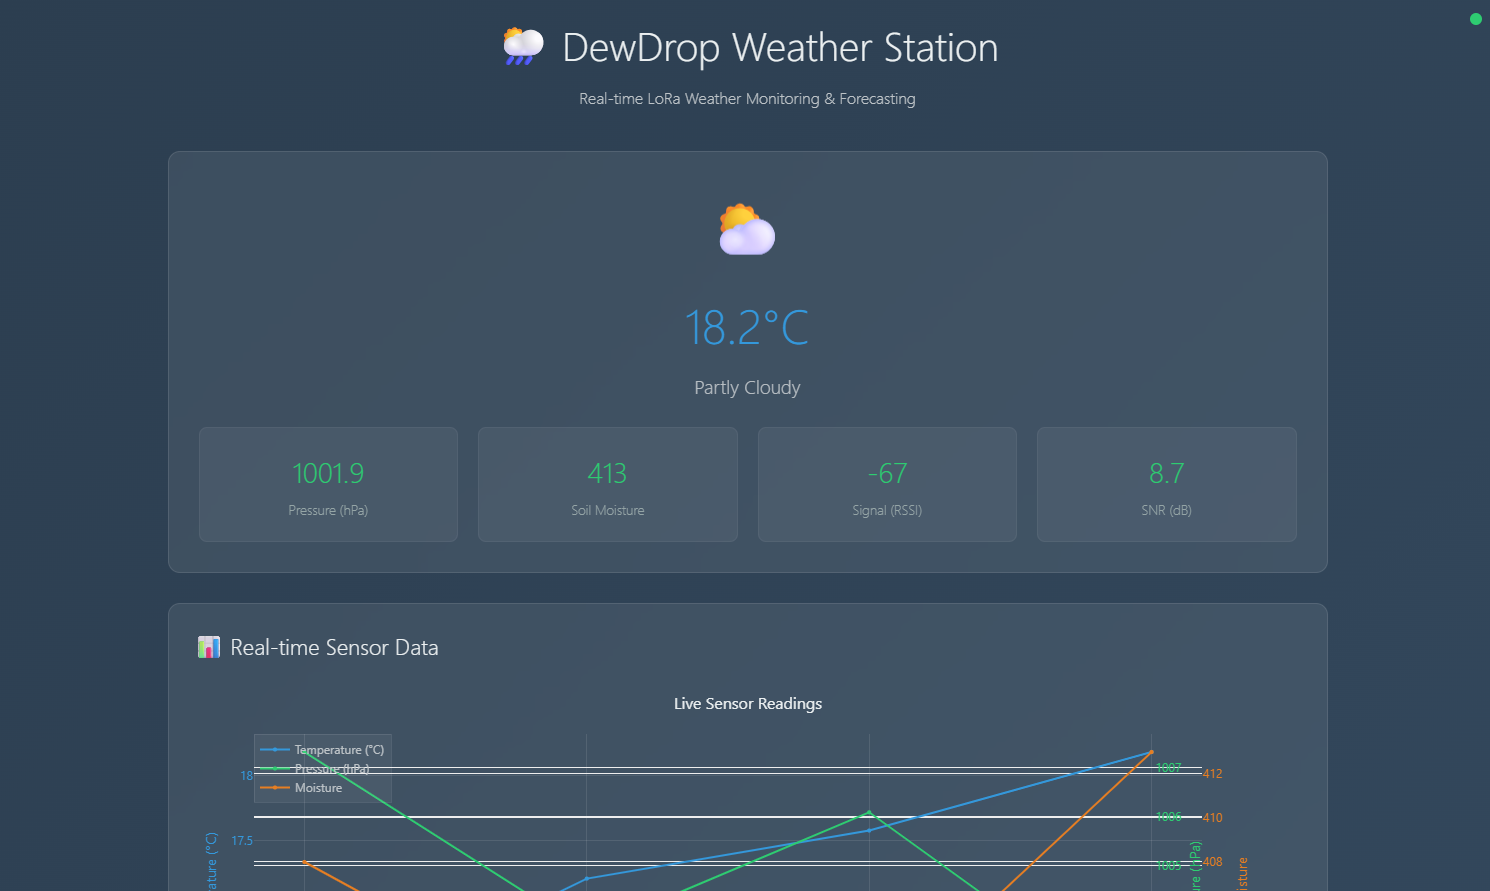Click the green pressure peak data point
This screenshot has height=891, width=1490.
click(x=869, y=813)
